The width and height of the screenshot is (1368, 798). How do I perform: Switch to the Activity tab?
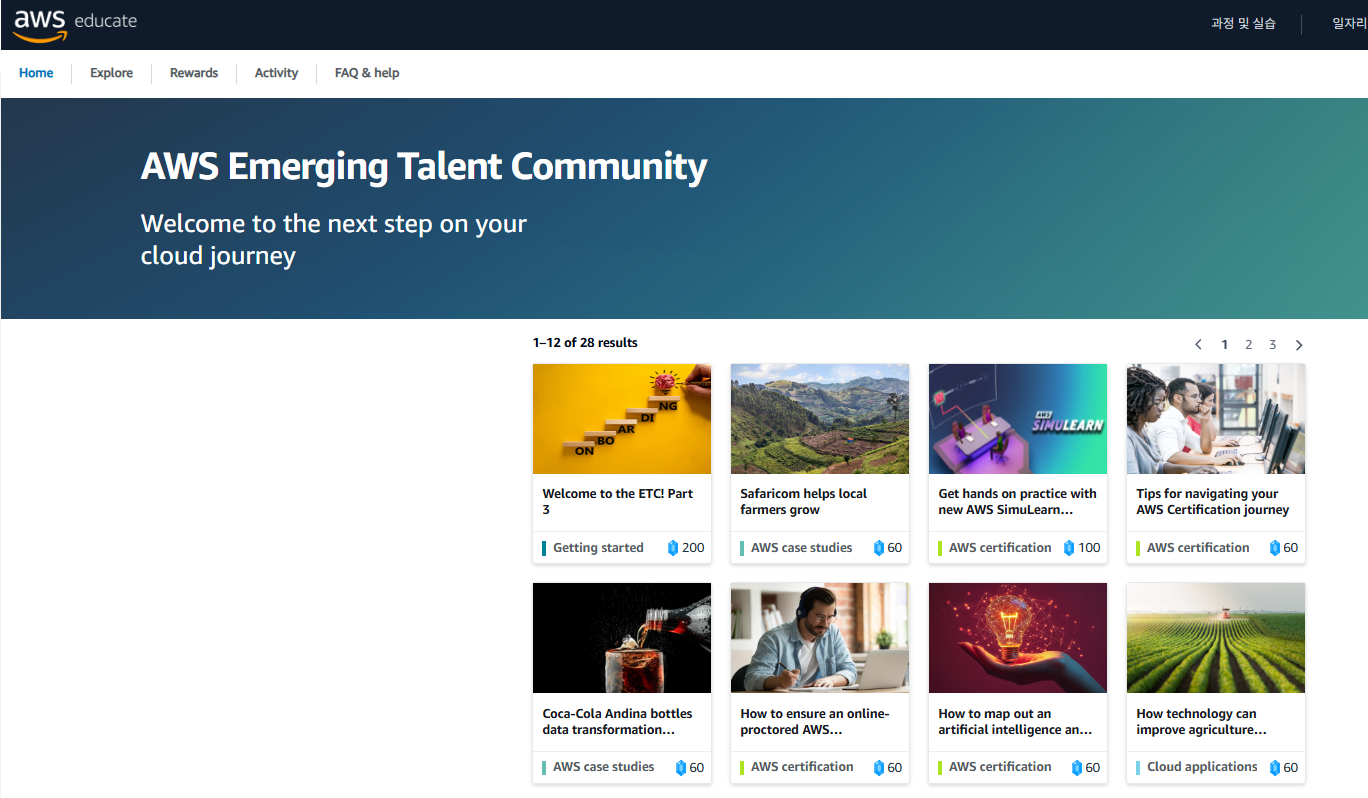click(x=276, y=73)
